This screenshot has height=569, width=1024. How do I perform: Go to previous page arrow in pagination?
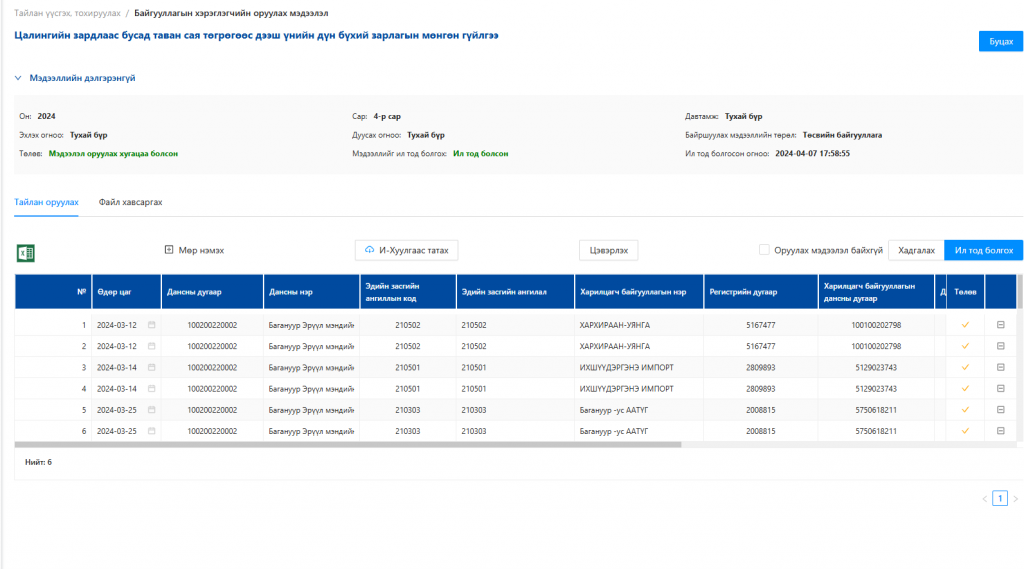[x=985, y=498]
